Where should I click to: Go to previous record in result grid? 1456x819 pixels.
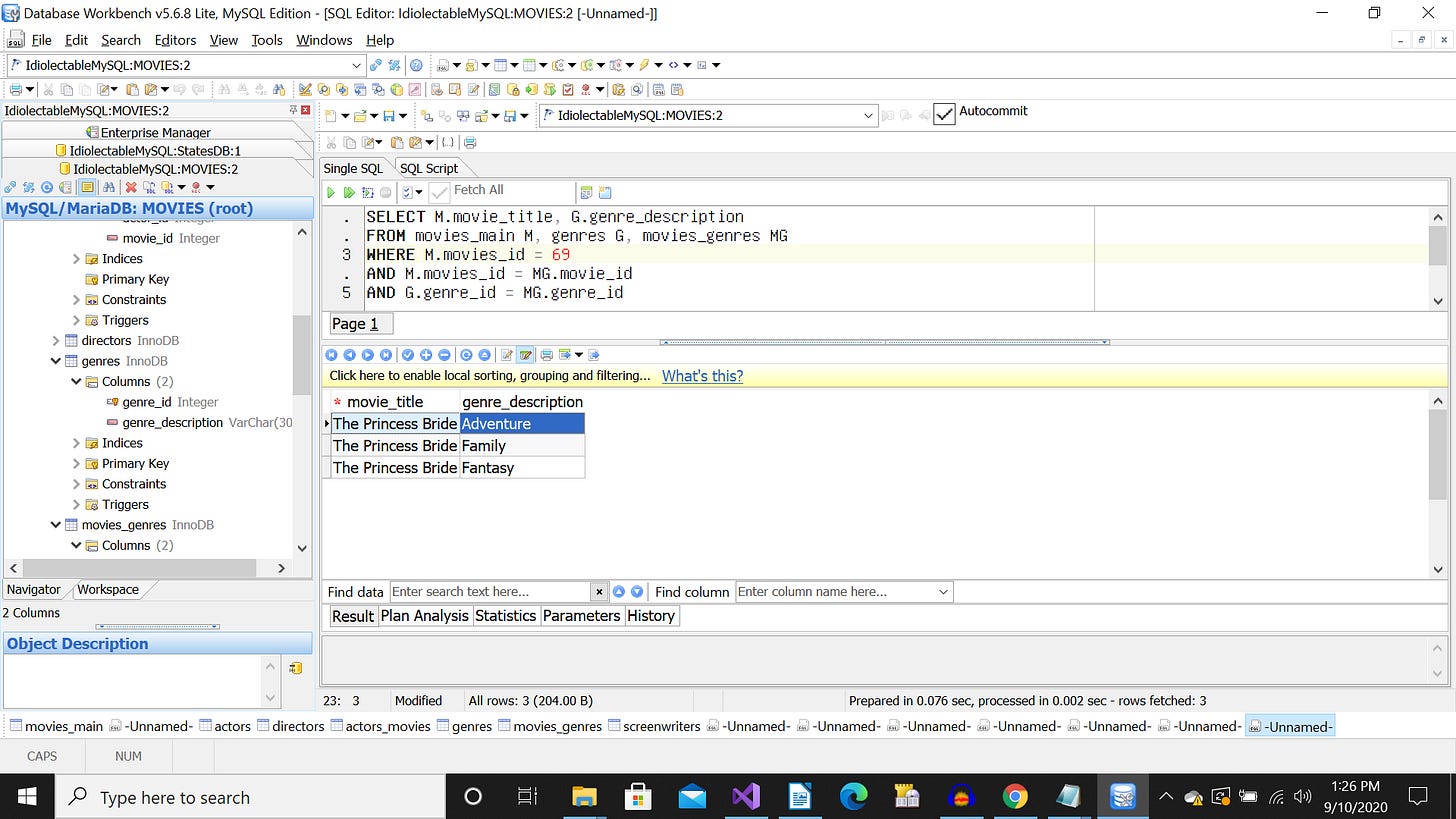pos(349,355)
